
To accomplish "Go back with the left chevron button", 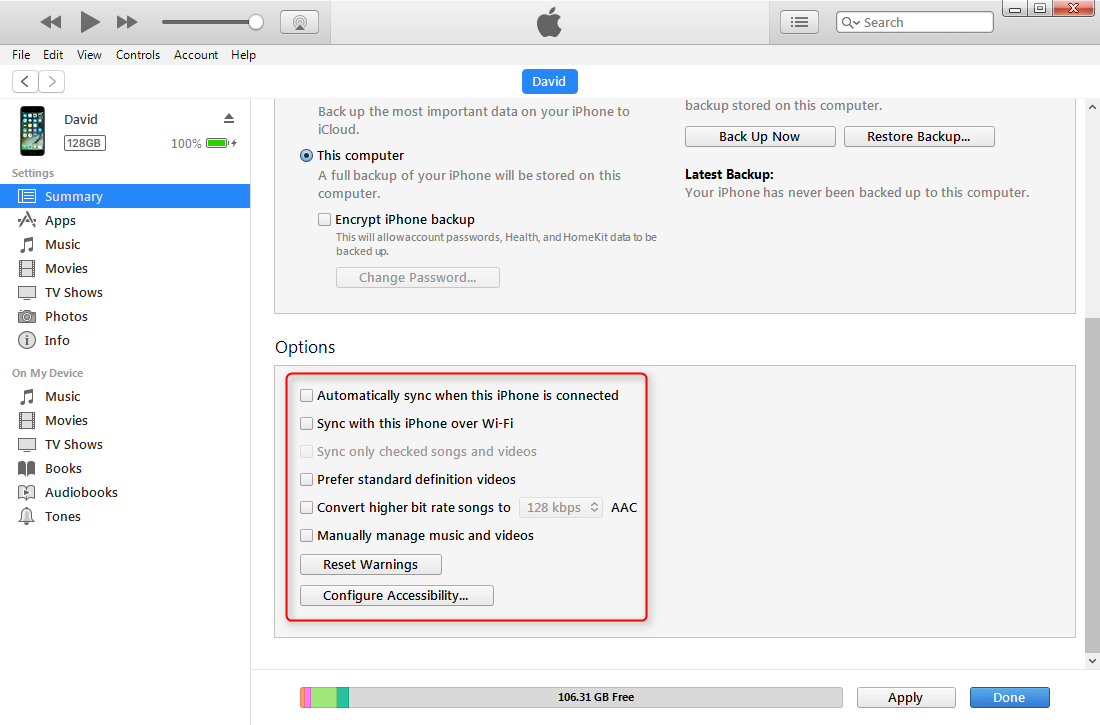I will click(x=25, y=82).
